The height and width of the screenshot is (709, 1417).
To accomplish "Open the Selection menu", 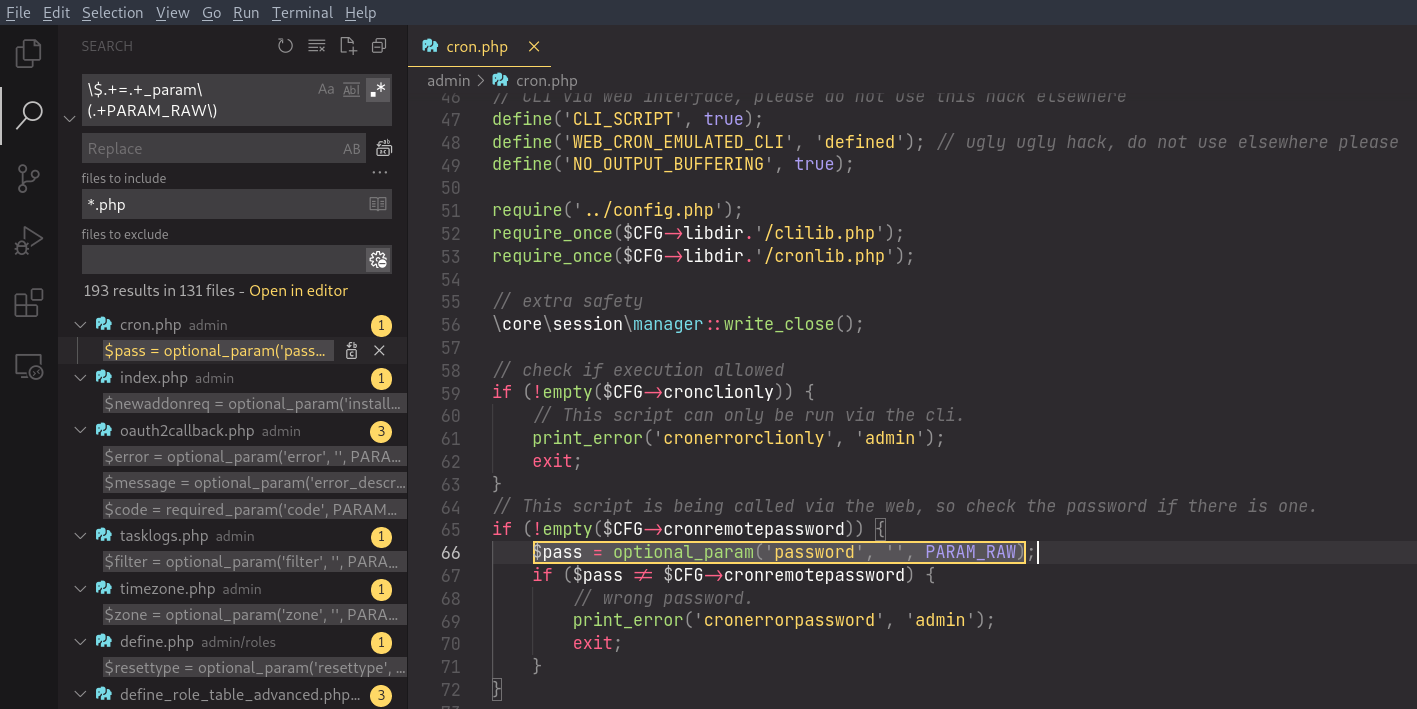I will [112, 13].
